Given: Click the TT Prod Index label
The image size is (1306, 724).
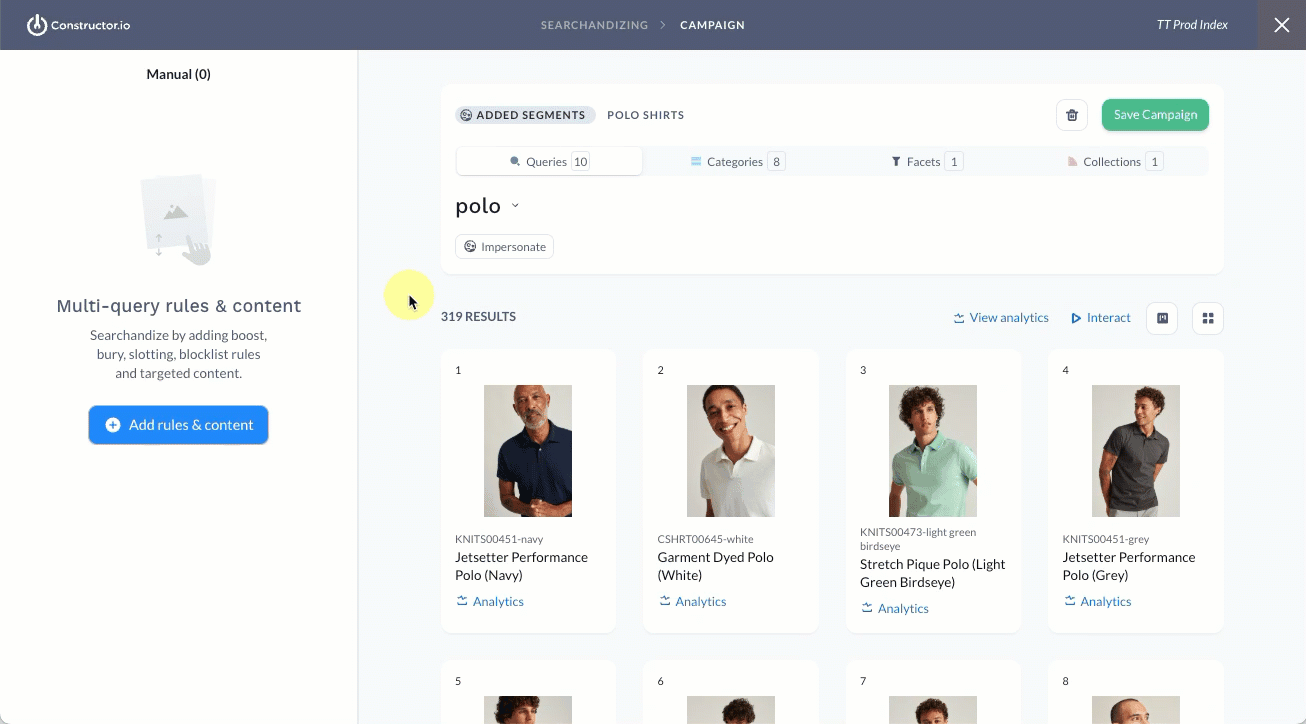Looking at the screenshot, I should tap(1192, 25).
